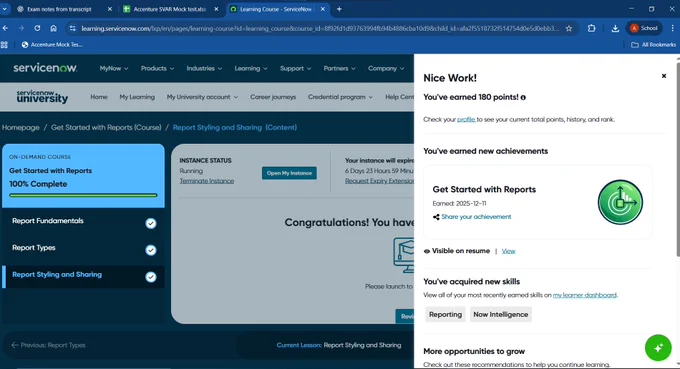Click Get Started with Reports breadcrumb
Image resolution: width=680 pixels, height=369 pixels.
(x=106, y=127)
